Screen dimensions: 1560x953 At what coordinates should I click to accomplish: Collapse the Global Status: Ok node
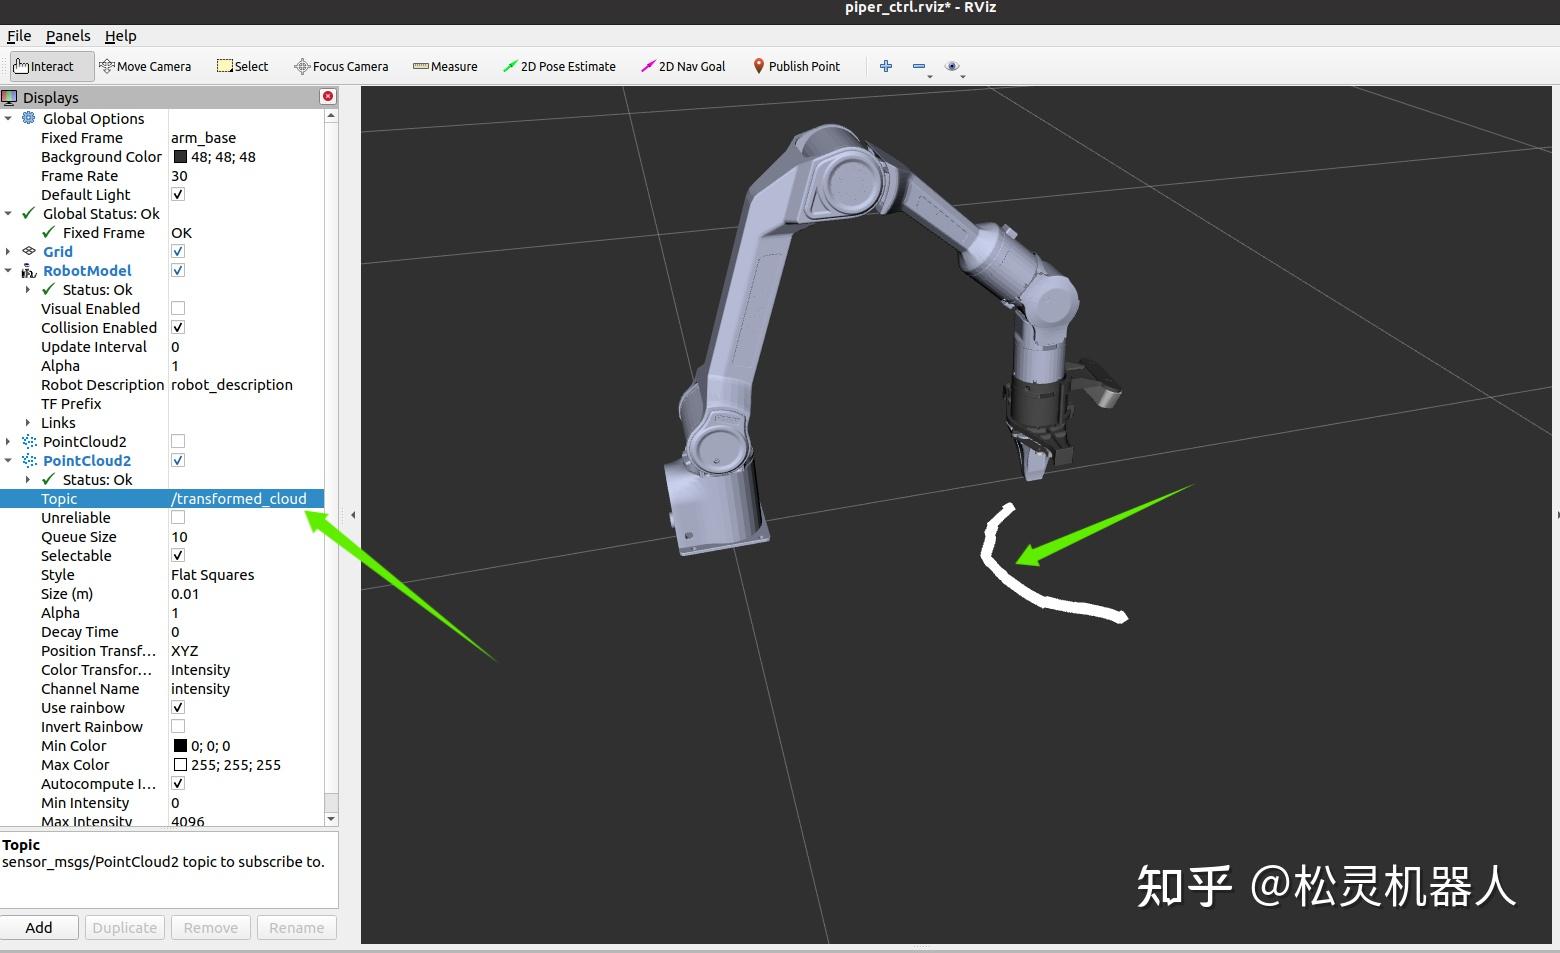click(8, 213)
